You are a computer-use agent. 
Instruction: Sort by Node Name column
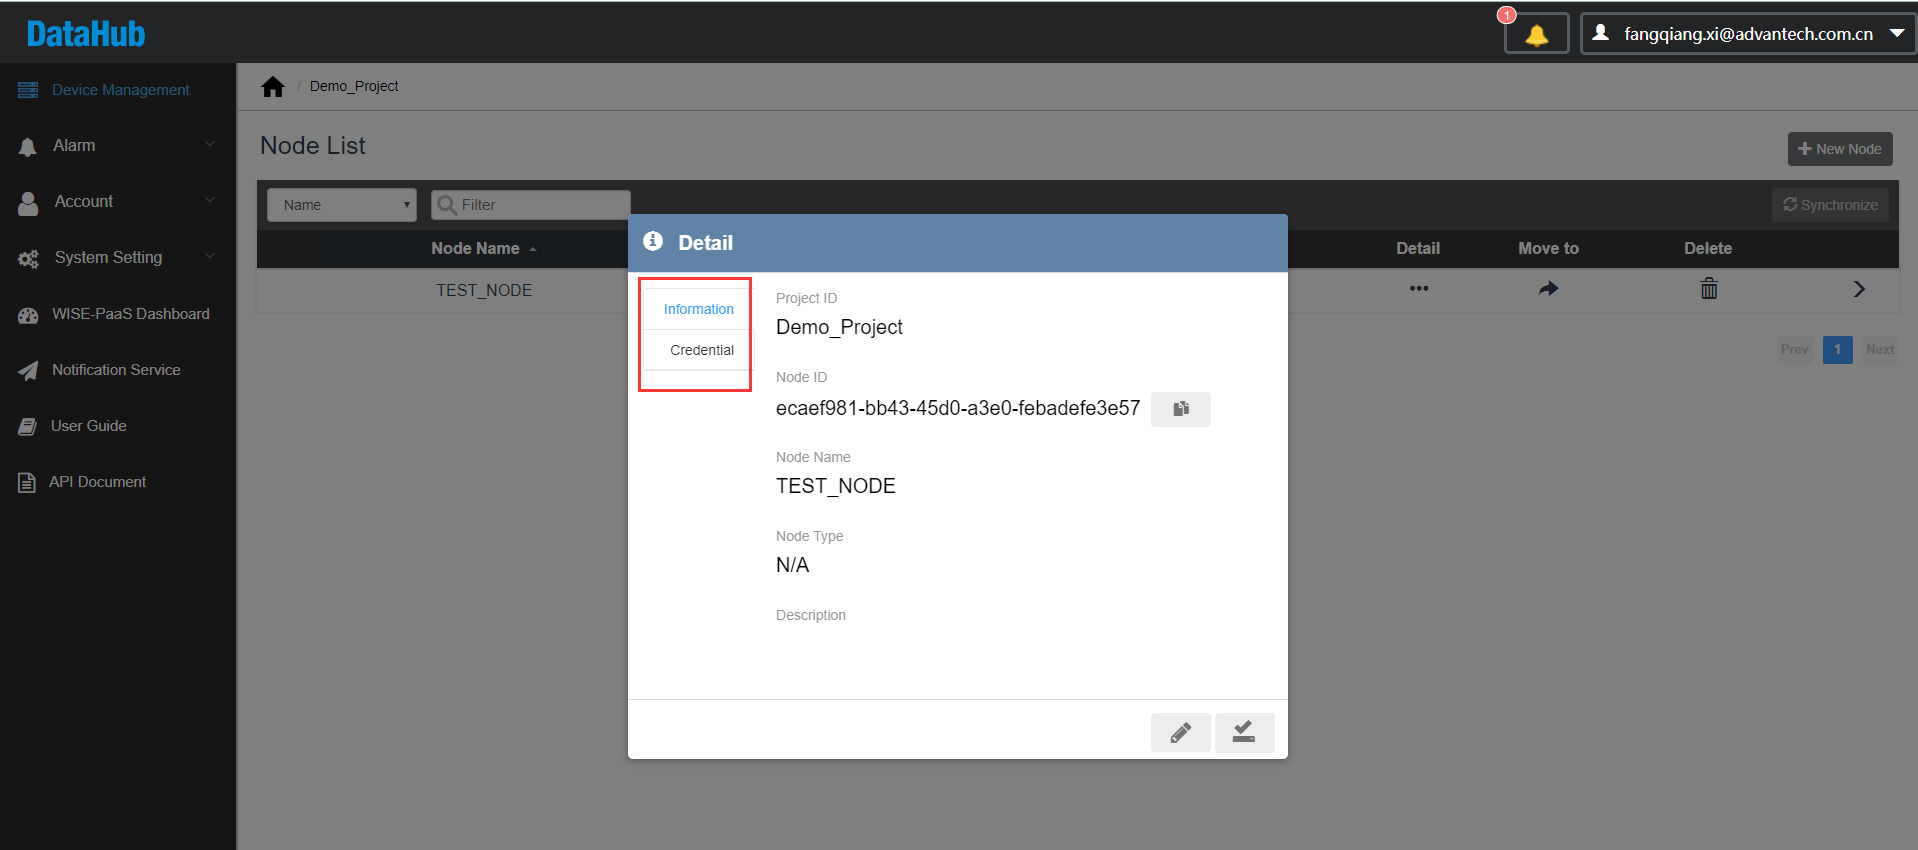484,249
